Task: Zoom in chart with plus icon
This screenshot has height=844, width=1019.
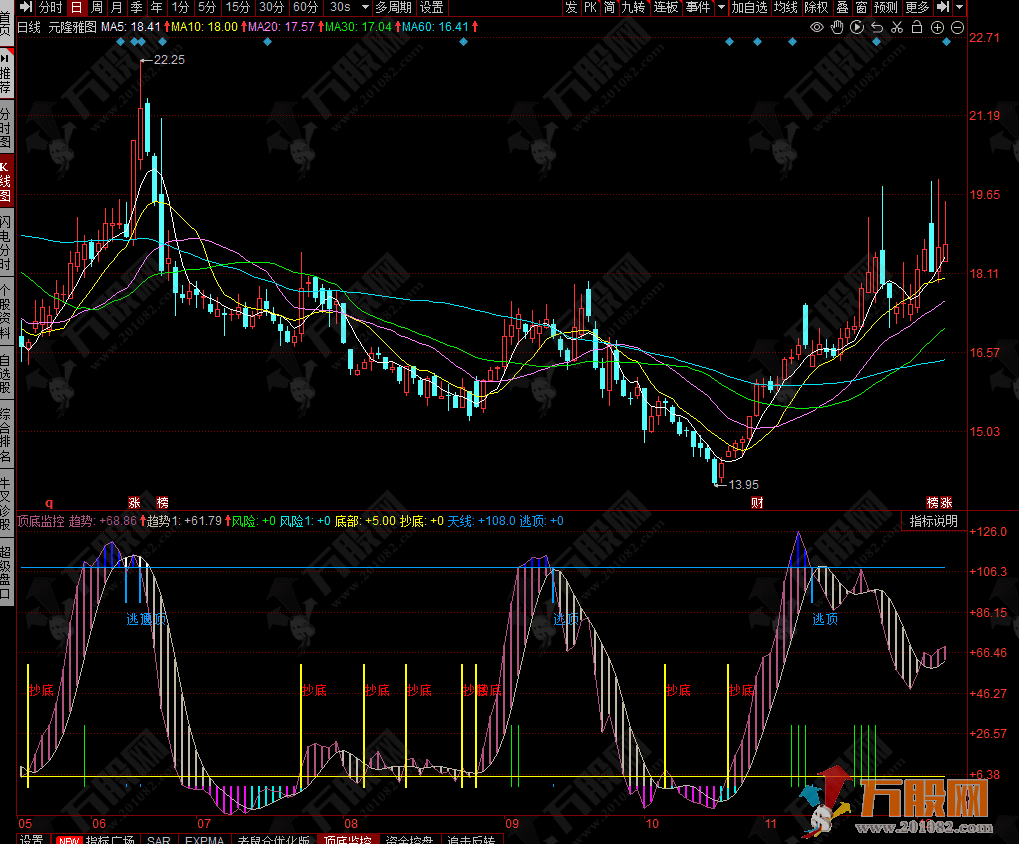Action: point(937,27)
